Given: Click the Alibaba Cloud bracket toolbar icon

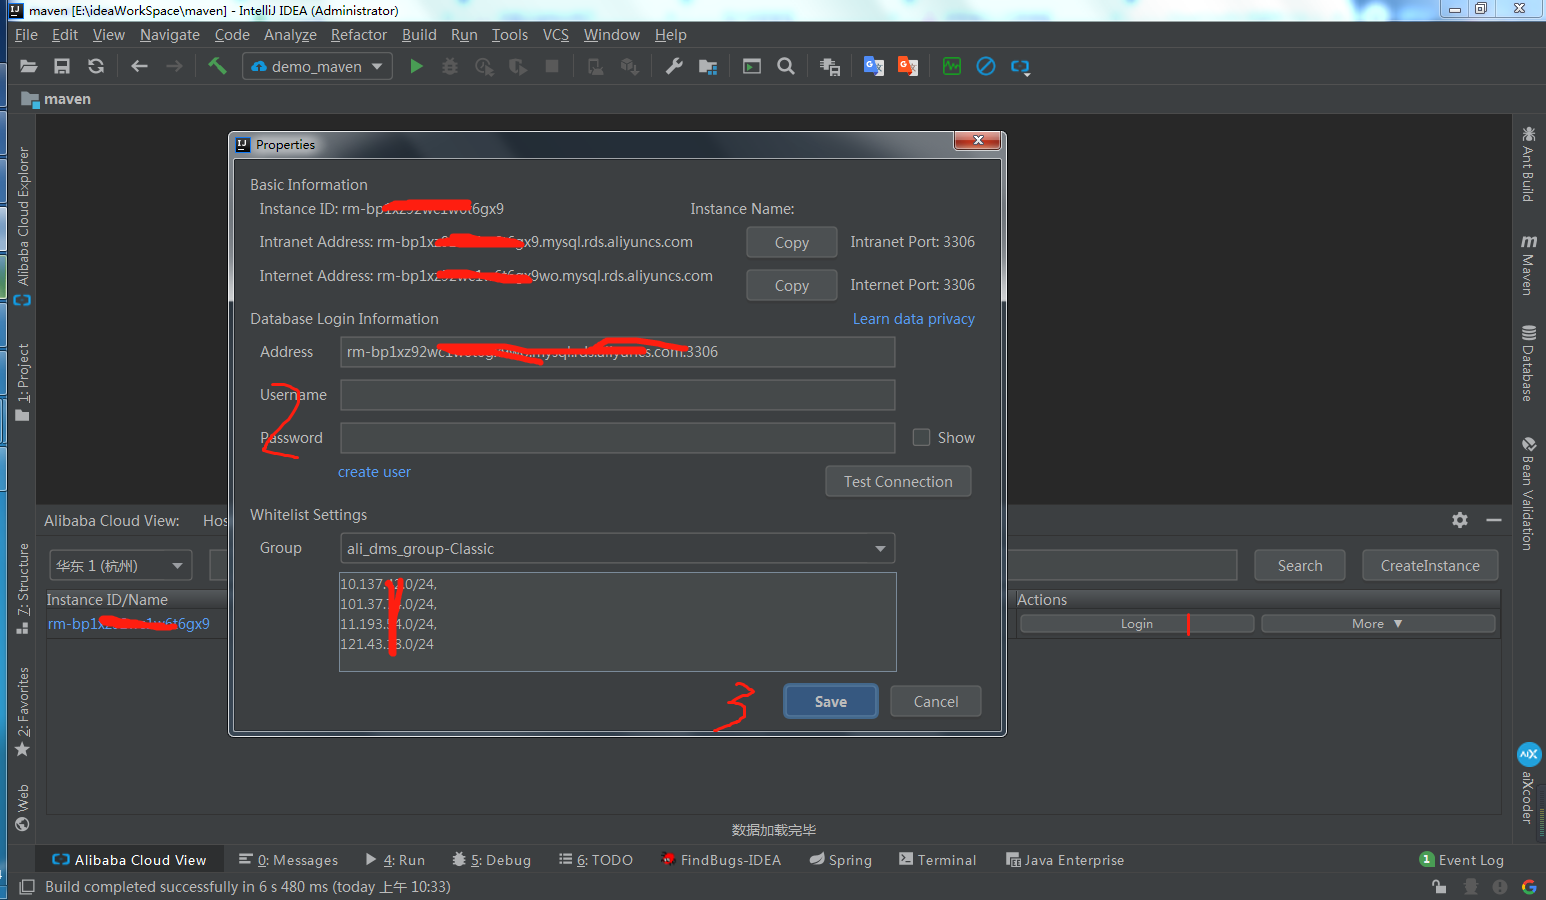Looking at the screenshot, I should tap(1020, 67).
